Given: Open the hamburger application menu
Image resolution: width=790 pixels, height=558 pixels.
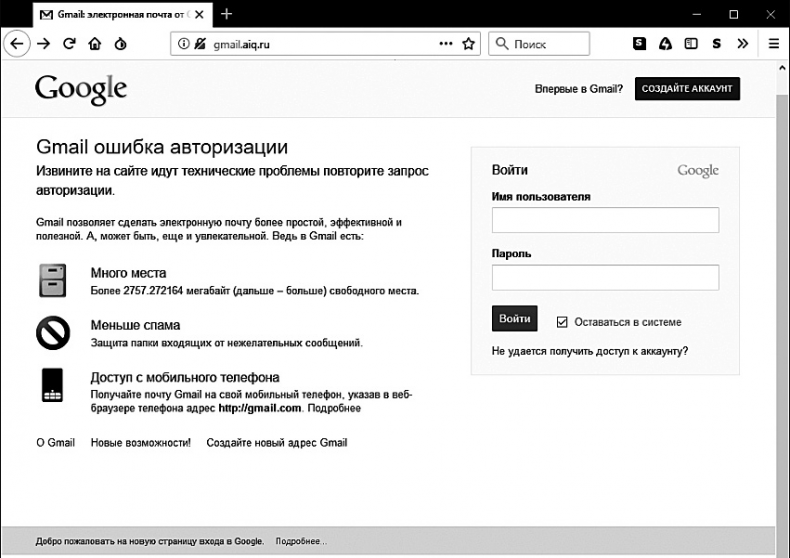Looking at the screenshot, I should point(773,44).
